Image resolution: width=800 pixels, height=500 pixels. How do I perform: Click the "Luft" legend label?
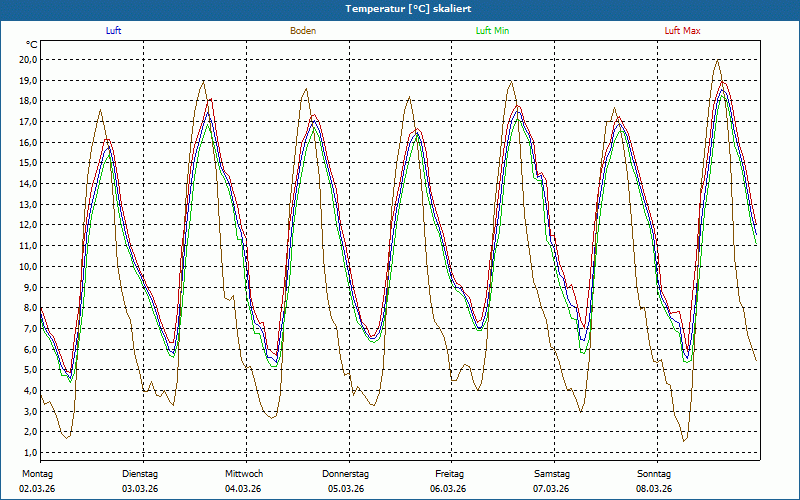pyautogui.click(x=114, y=31)
